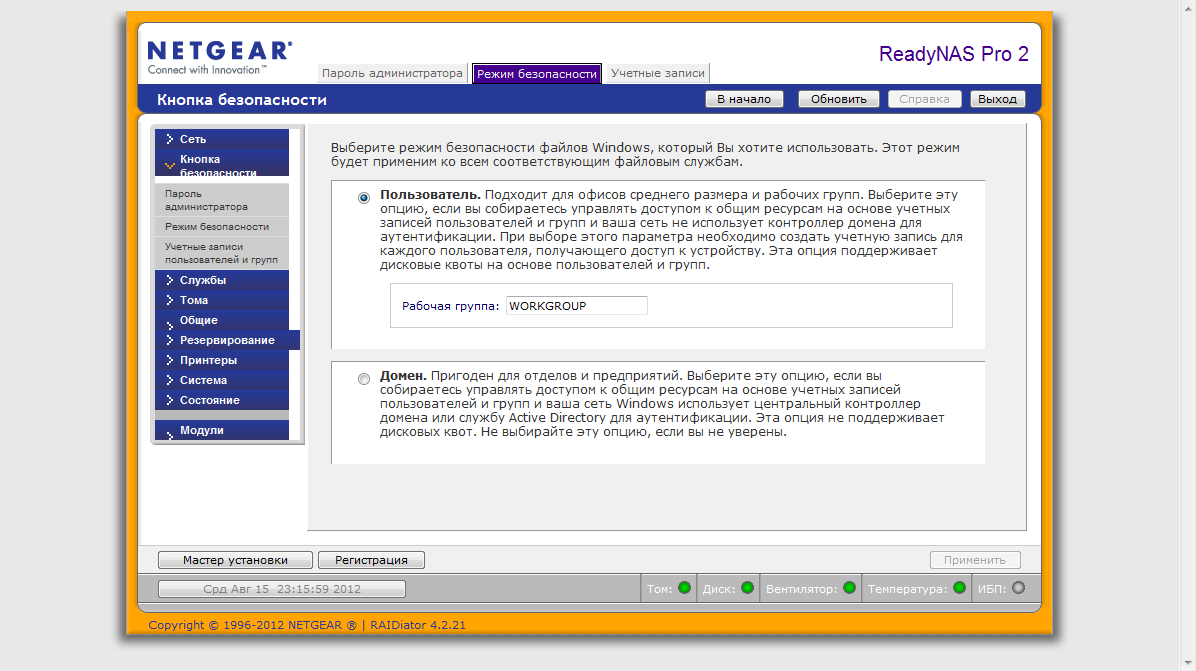
Task: Click the 'В начало' button
Action: pyautogui.click(x=744, y=99)
